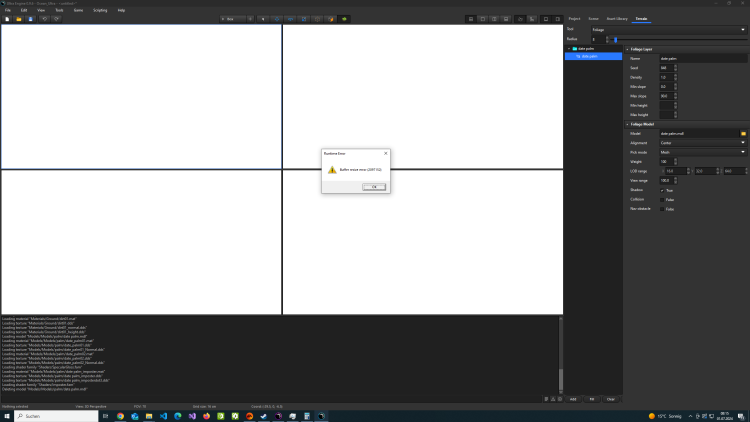This screenshot has height=422, width=750.
Task: Browse for foliage Model file via folder icon
Action: click(743, 133)
